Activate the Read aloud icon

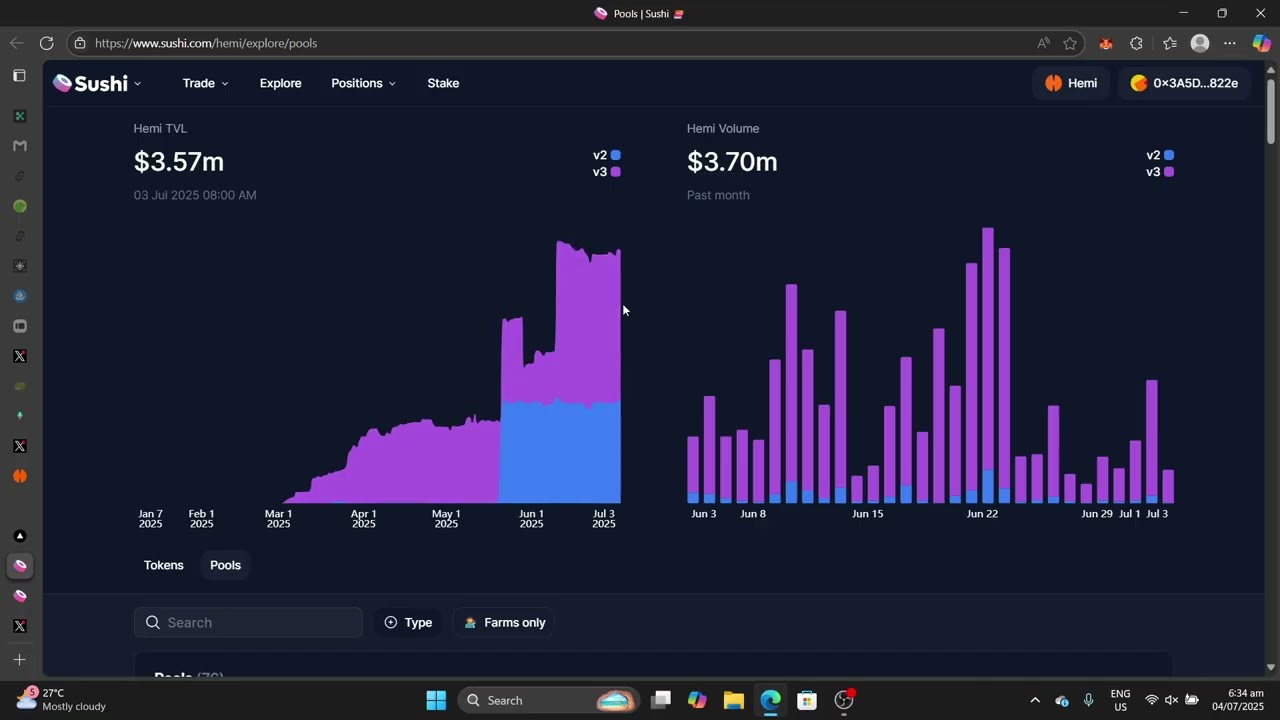pyautogui.click(x=1043, y=43)
